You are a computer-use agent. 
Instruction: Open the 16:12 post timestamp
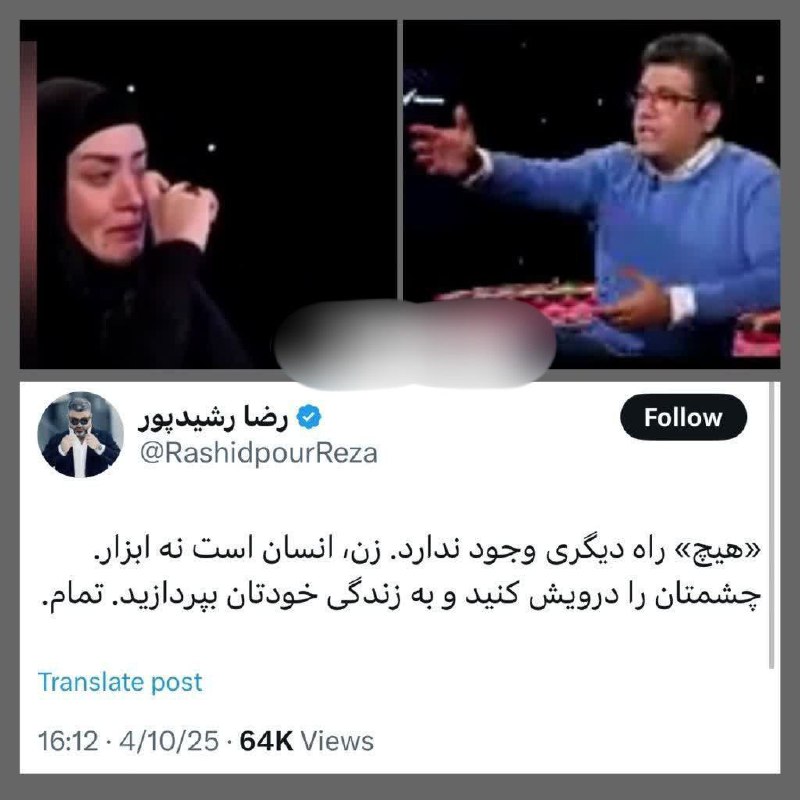click(x=67, y=741)
